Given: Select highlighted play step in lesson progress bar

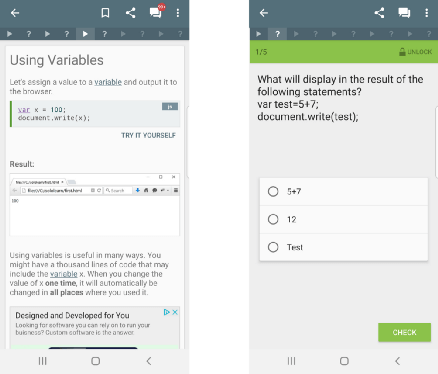Looking at the screenshot, I should tap(86, 34).
